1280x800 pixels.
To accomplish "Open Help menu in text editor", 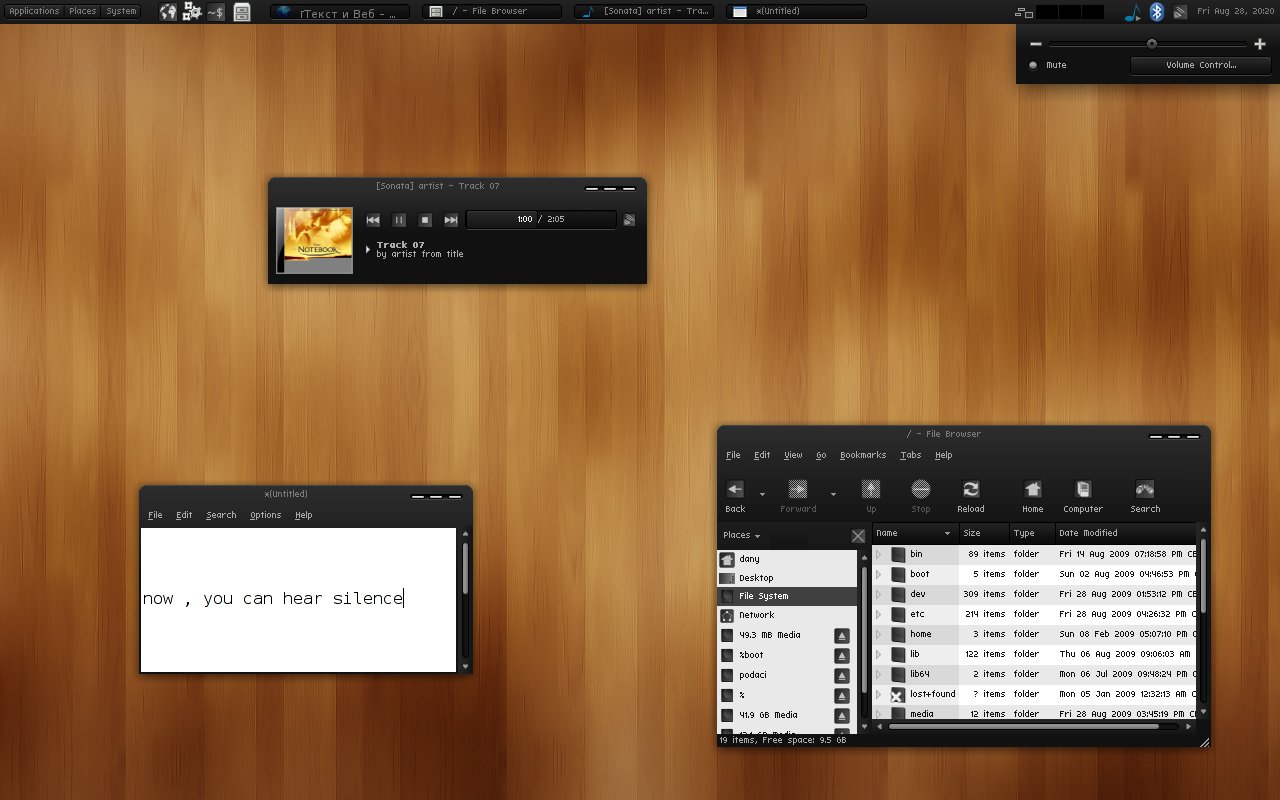I will pyautogui.click(x=303, y=515).
